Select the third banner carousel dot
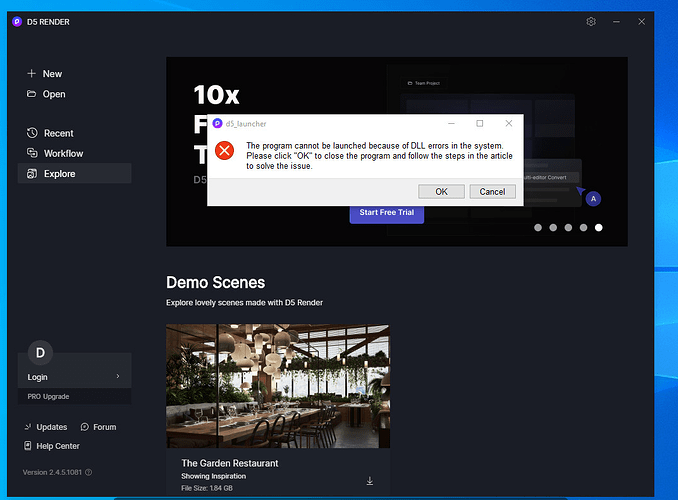 [568, 228]
